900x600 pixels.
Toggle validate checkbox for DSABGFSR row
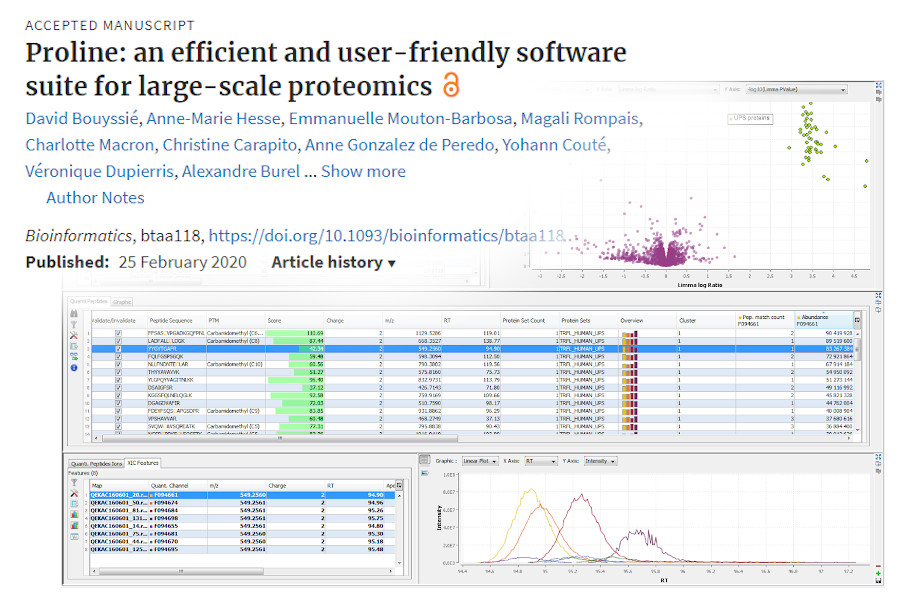[118, 388]
